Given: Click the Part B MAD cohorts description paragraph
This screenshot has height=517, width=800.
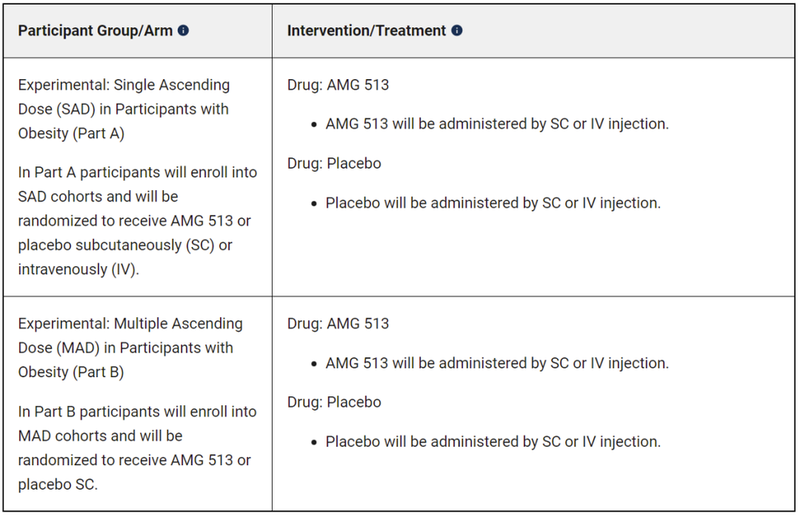Looking at the screenshot, I should [135, 447].
